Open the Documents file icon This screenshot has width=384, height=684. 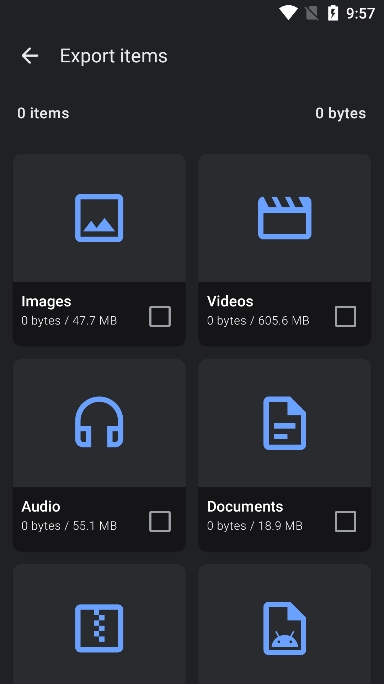pos(285,423)
